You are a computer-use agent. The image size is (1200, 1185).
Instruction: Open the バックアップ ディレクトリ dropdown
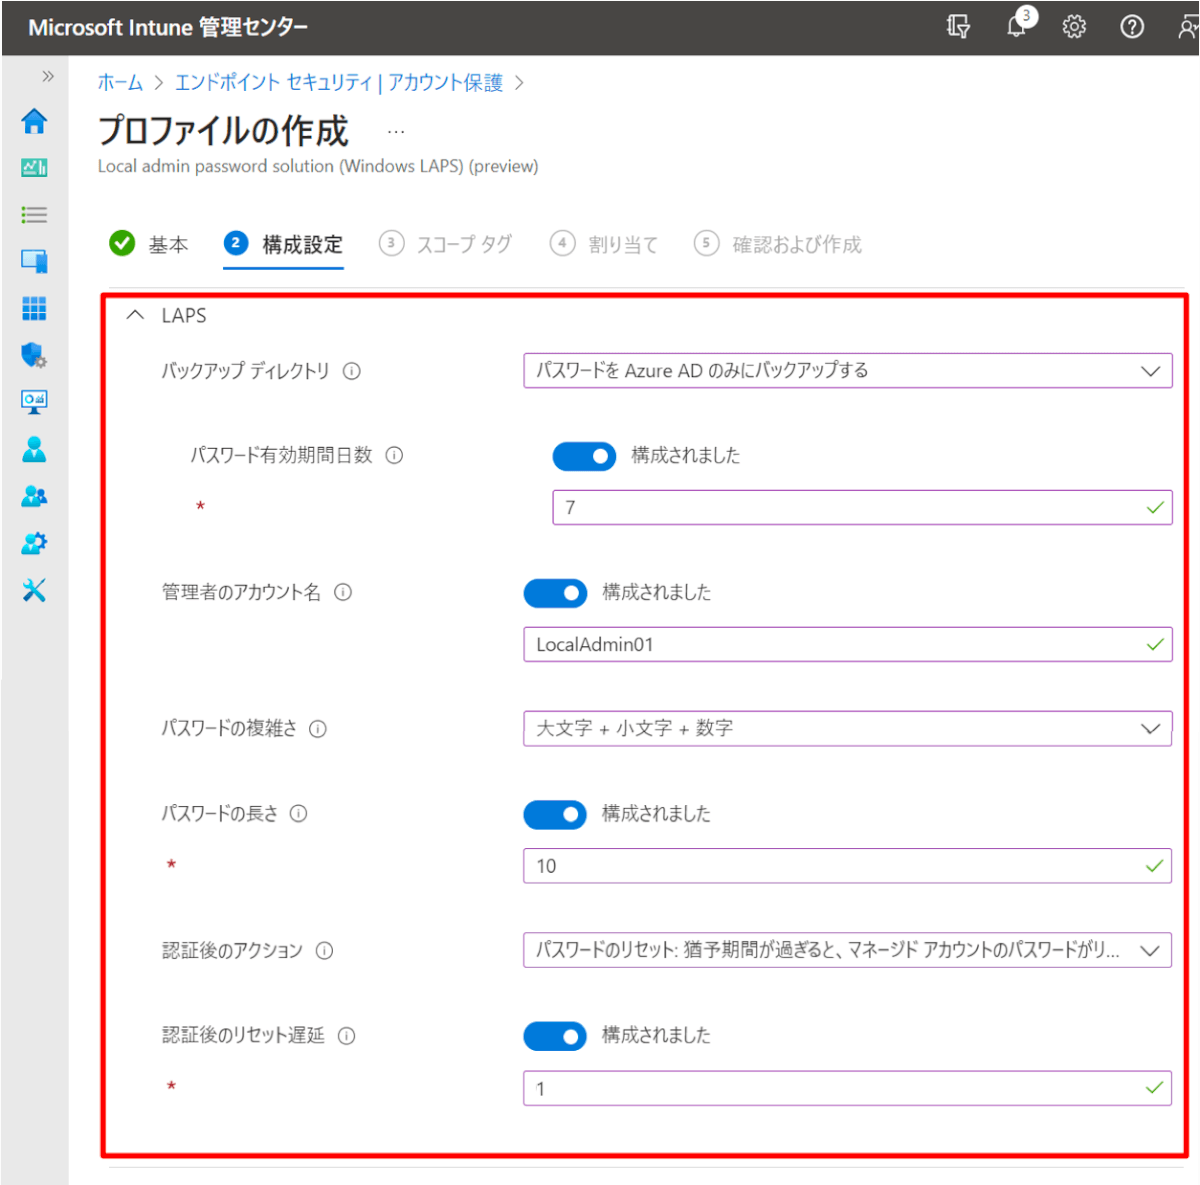[847, 370]
